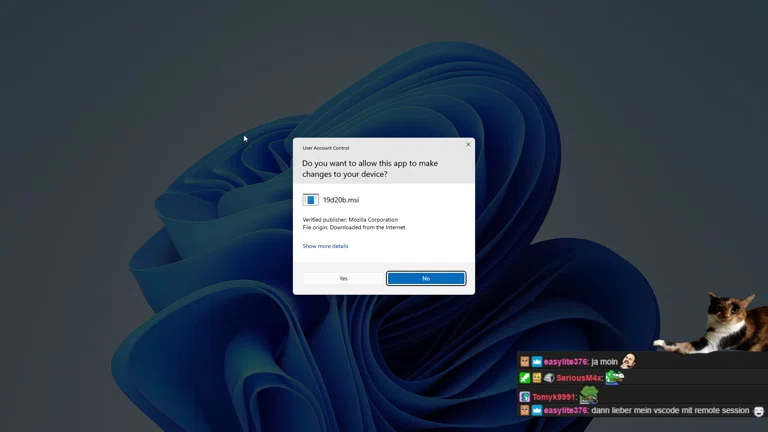Click the green moderator sword badge beside SeriousM4x
The image size is (768, 432).
[524, 378]
